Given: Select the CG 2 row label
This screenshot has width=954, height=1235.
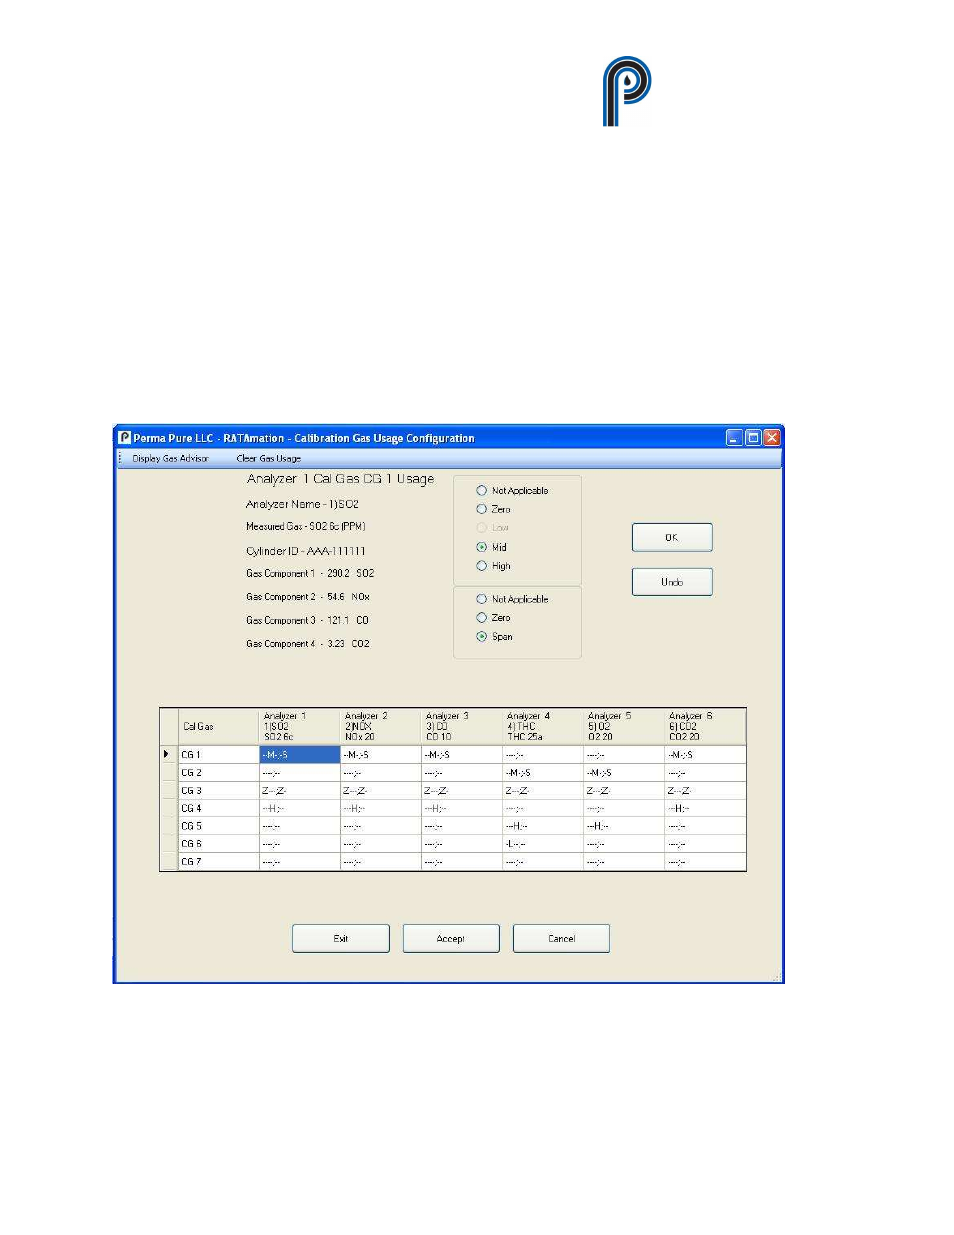Looking at the screenshot, I should tap(218, 772).
